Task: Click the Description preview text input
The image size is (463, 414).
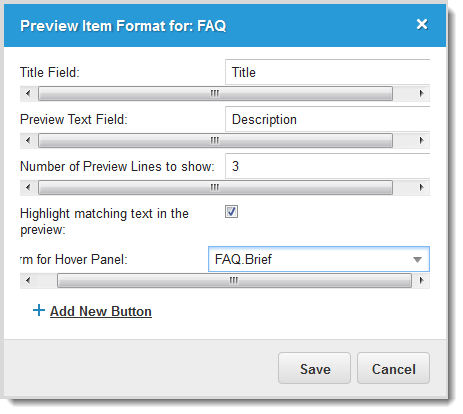Action: (327, 119)
